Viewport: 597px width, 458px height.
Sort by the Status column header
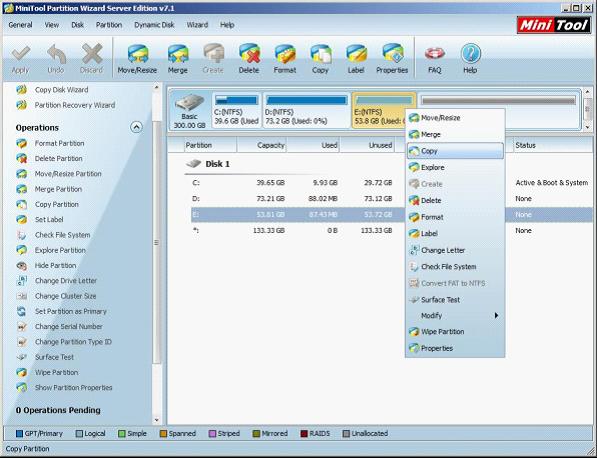click(552, 145)
